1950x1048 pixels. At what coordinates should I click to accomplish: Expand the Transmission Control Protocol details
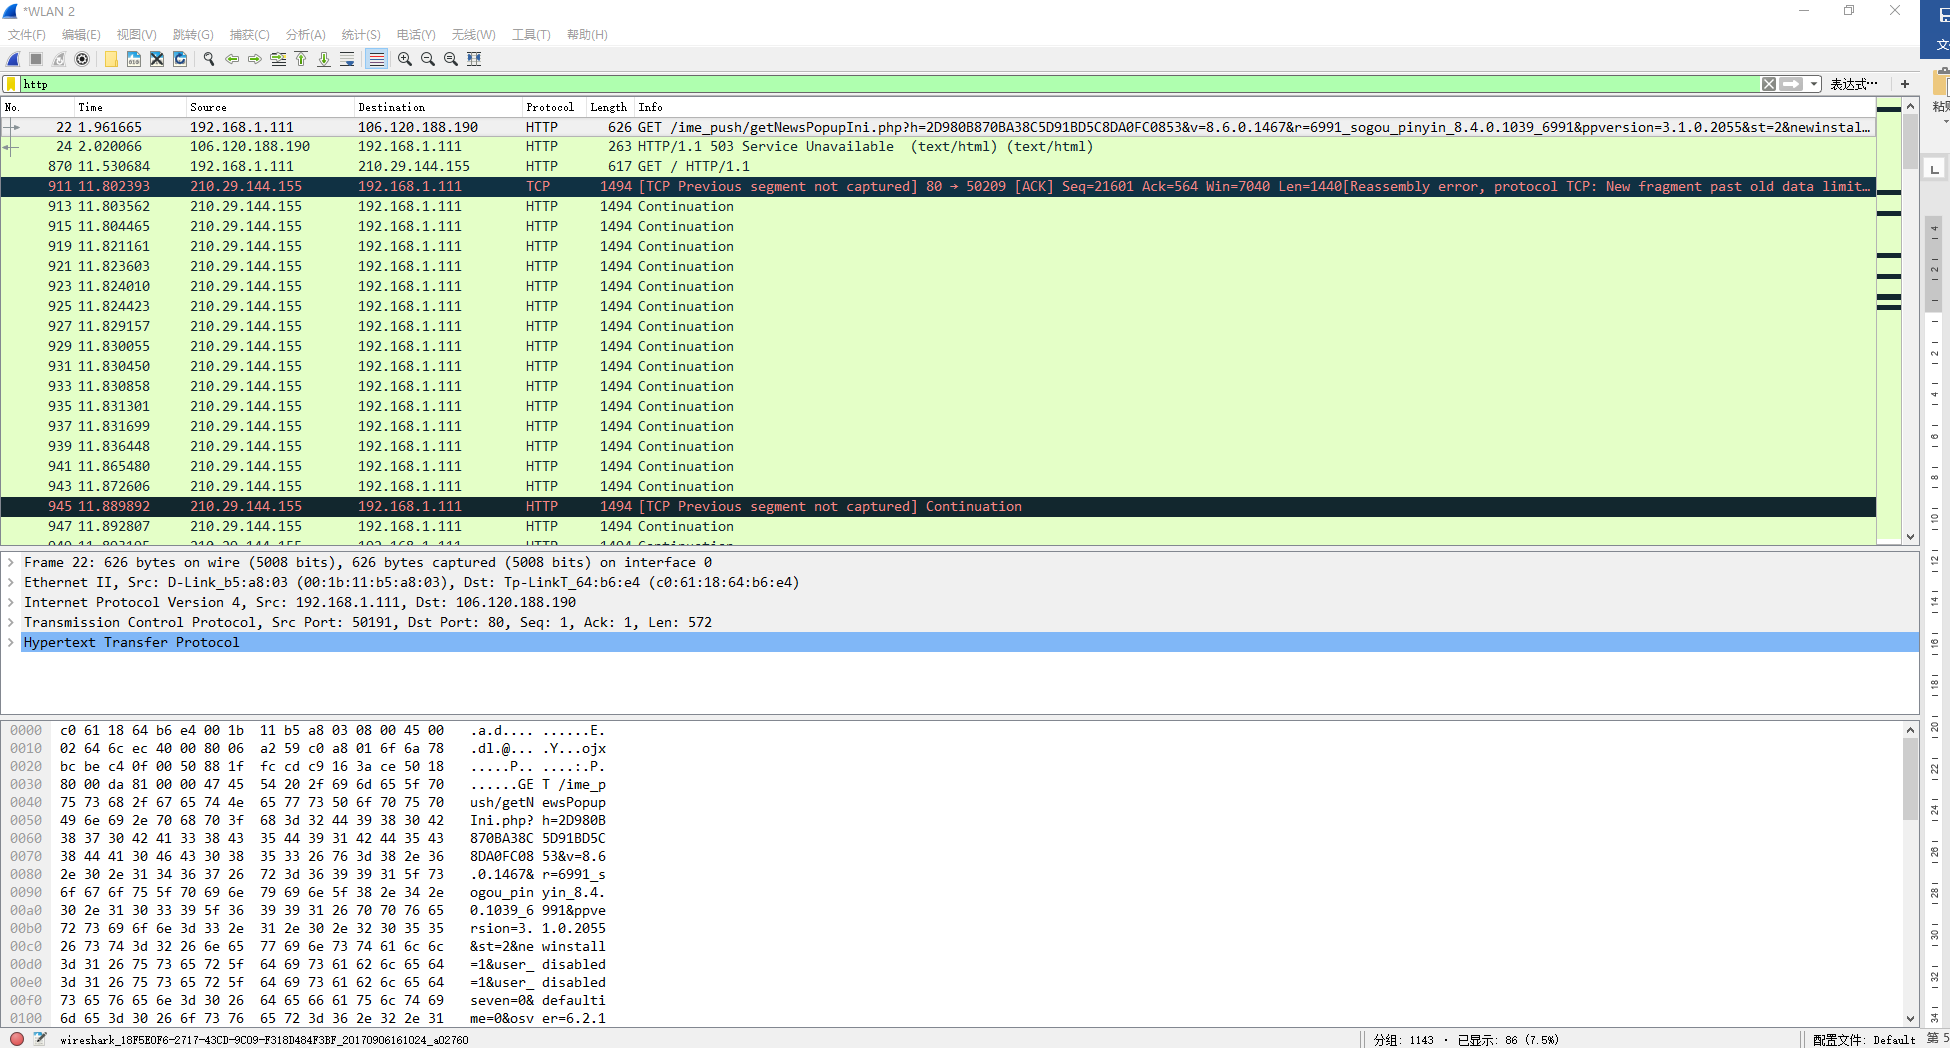[11, 622]
